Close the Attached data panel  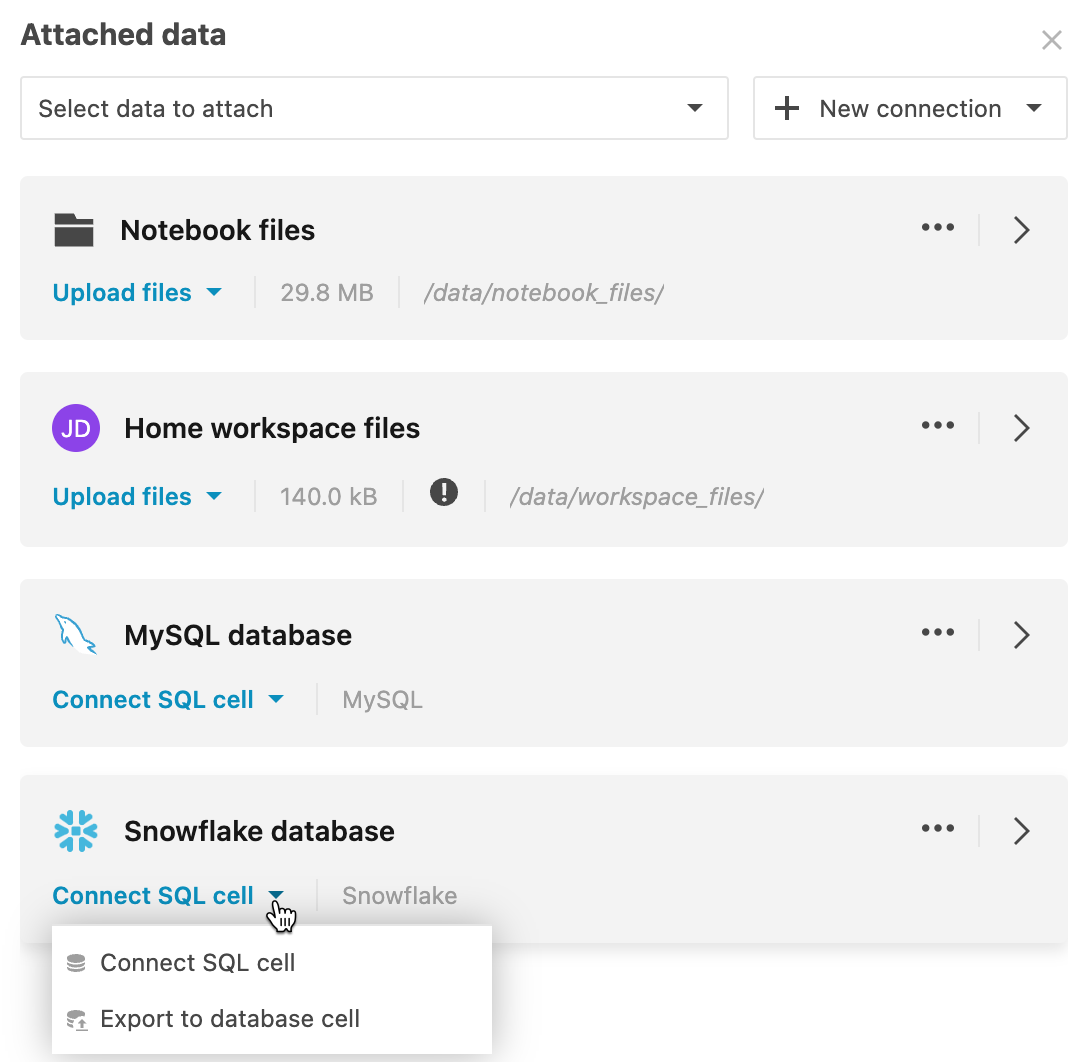1051,40
